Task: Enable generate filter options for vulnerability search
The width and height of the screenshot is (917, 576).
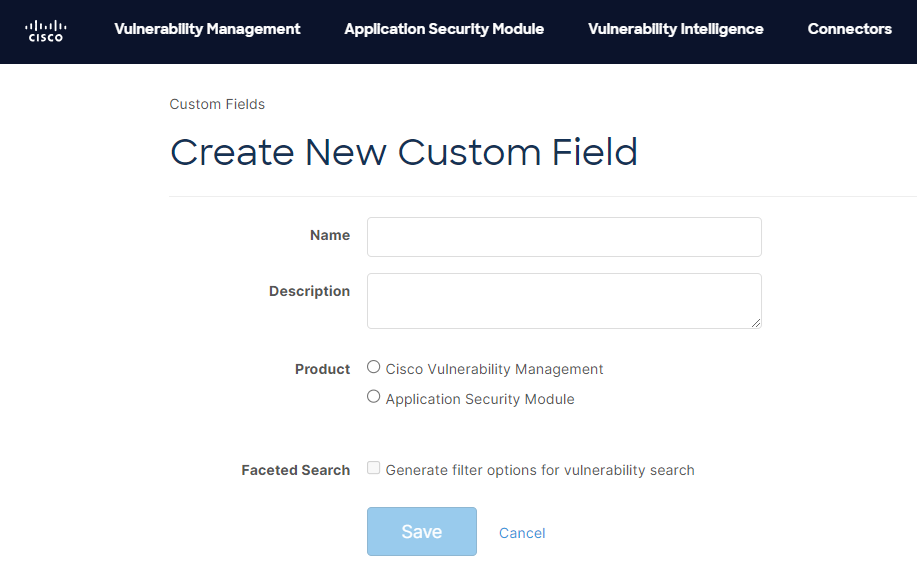Action: (x=373, y=467)
